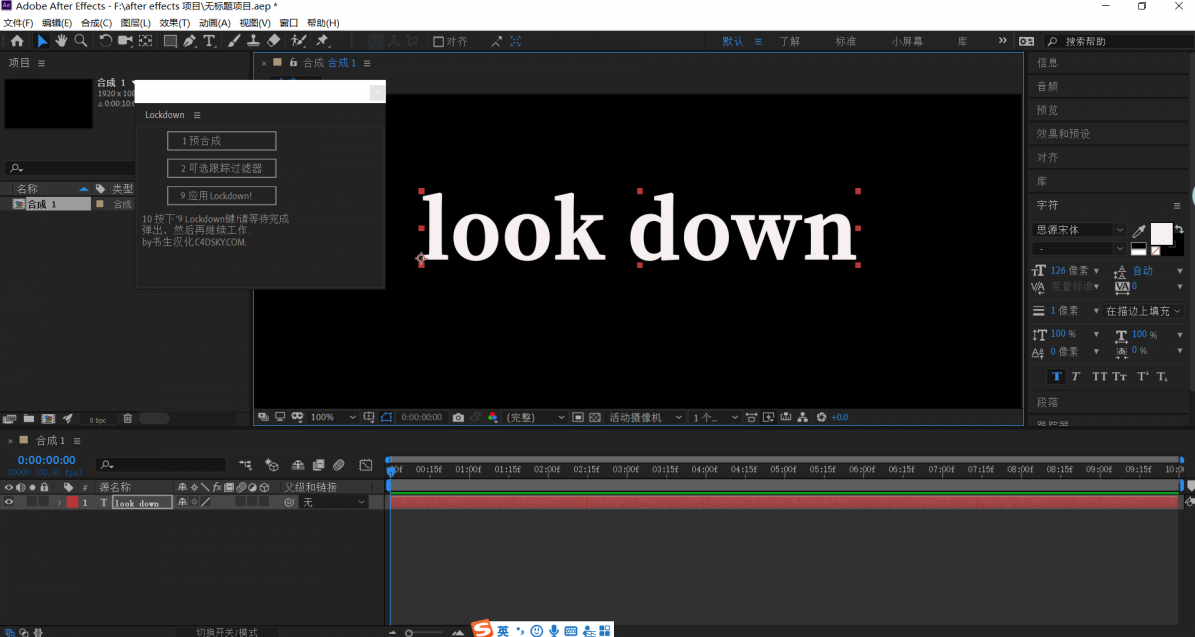This screenshot has height=637, width=1195.
Task: Select the Zoom magnifier tool
Action: tap(80, 41)
